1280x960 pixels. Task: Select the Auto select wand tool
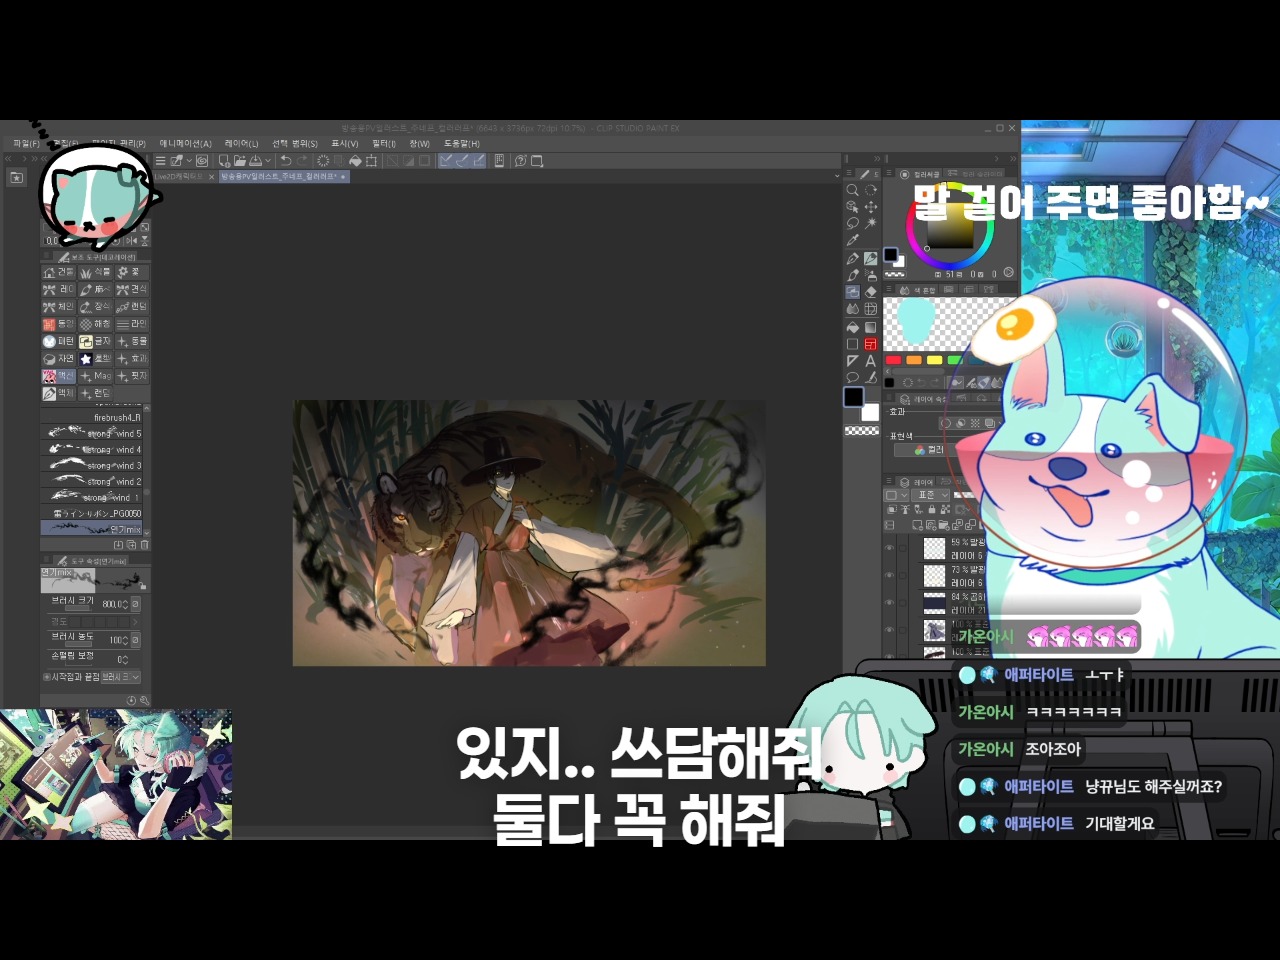tap(871, 224)
